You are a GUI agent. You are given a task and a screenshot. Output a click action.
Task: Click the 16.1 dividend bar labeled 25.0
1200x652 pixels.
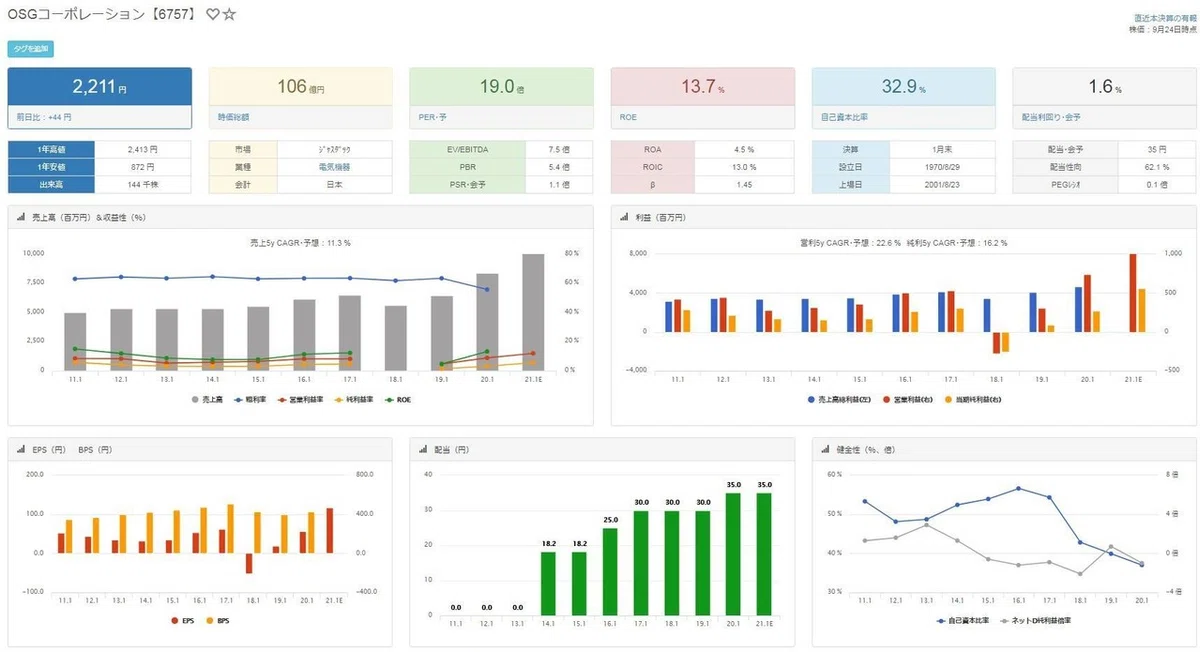pyautogui.click(x=609, y=571)
